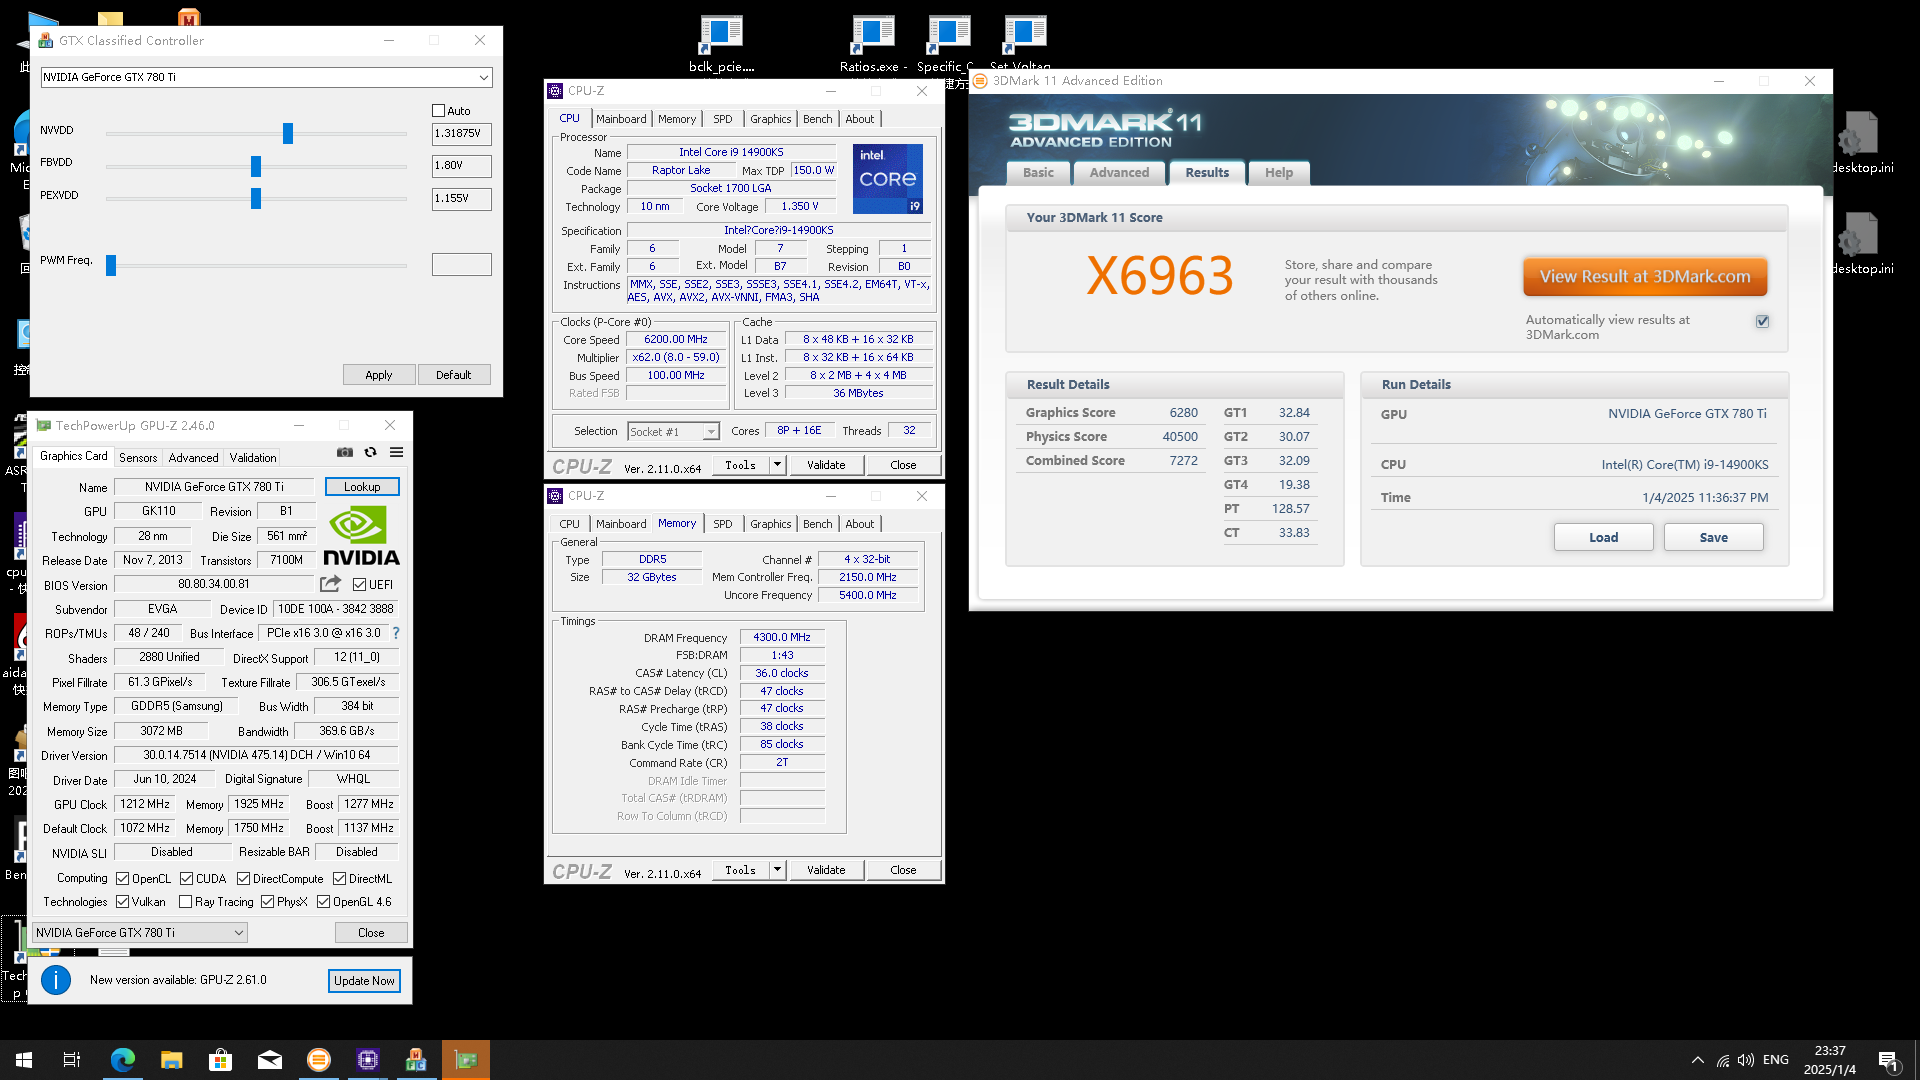
Task: Switch to GPU-Z taskbar icon
Action: tap(465, 1060)
